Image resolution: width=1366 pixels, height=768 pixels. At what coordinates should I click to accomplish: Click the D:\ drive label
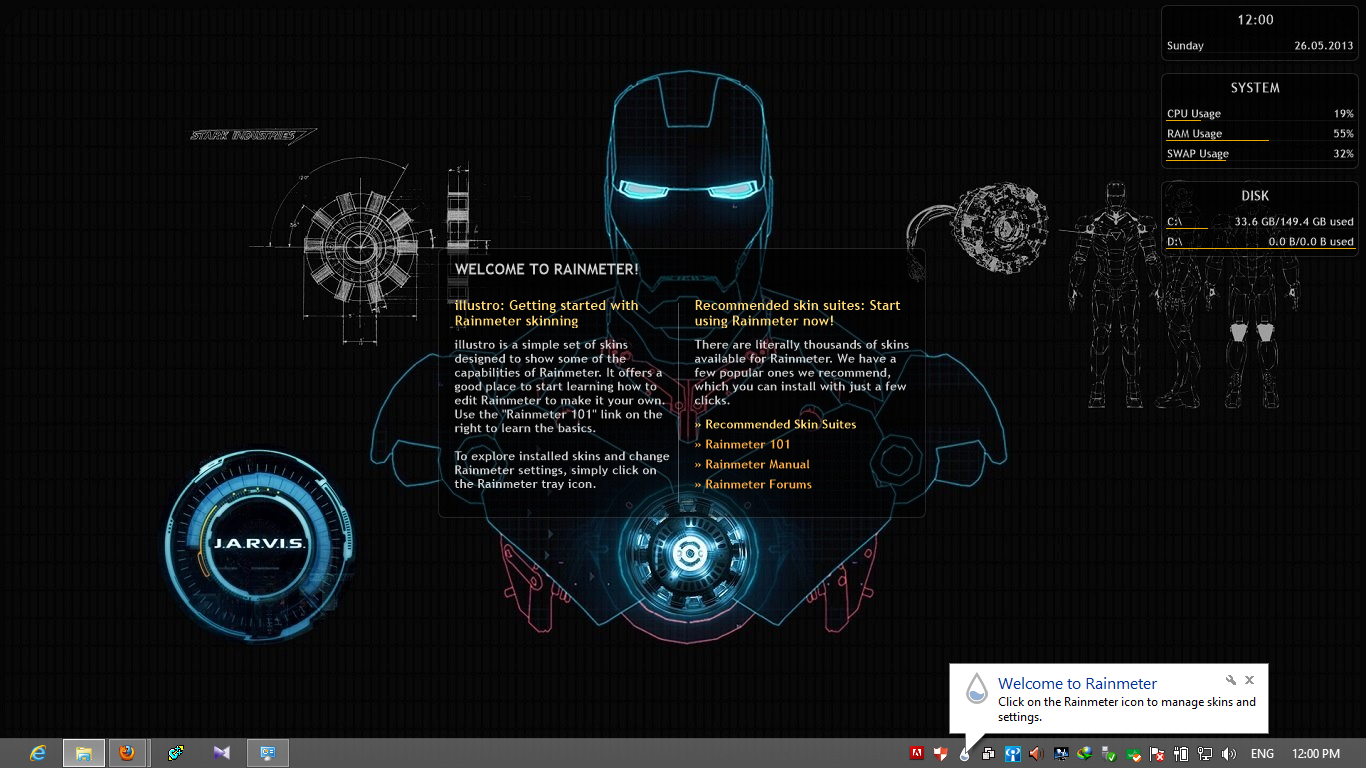1174,242
